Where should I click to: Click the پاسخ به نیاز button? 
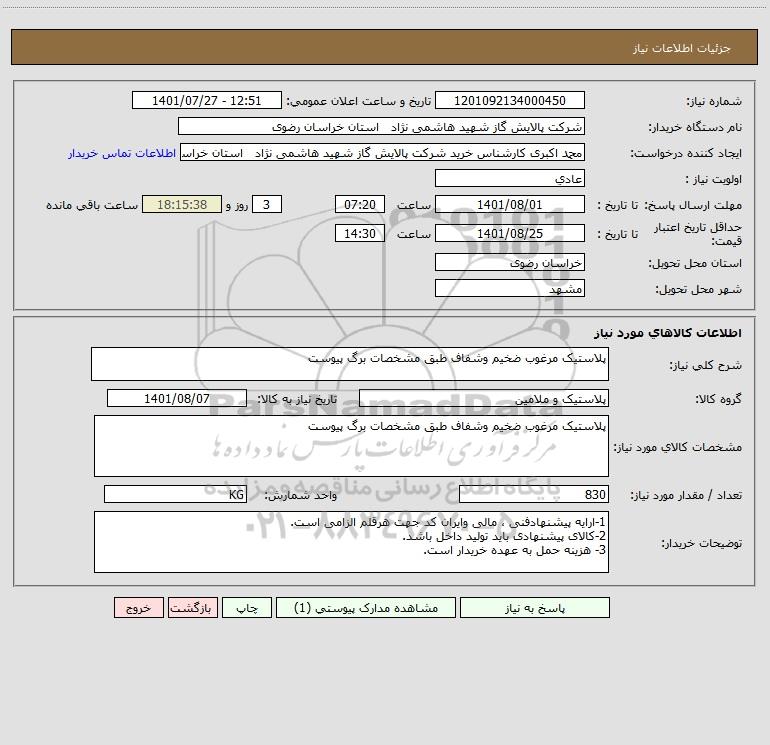(534, 608)
